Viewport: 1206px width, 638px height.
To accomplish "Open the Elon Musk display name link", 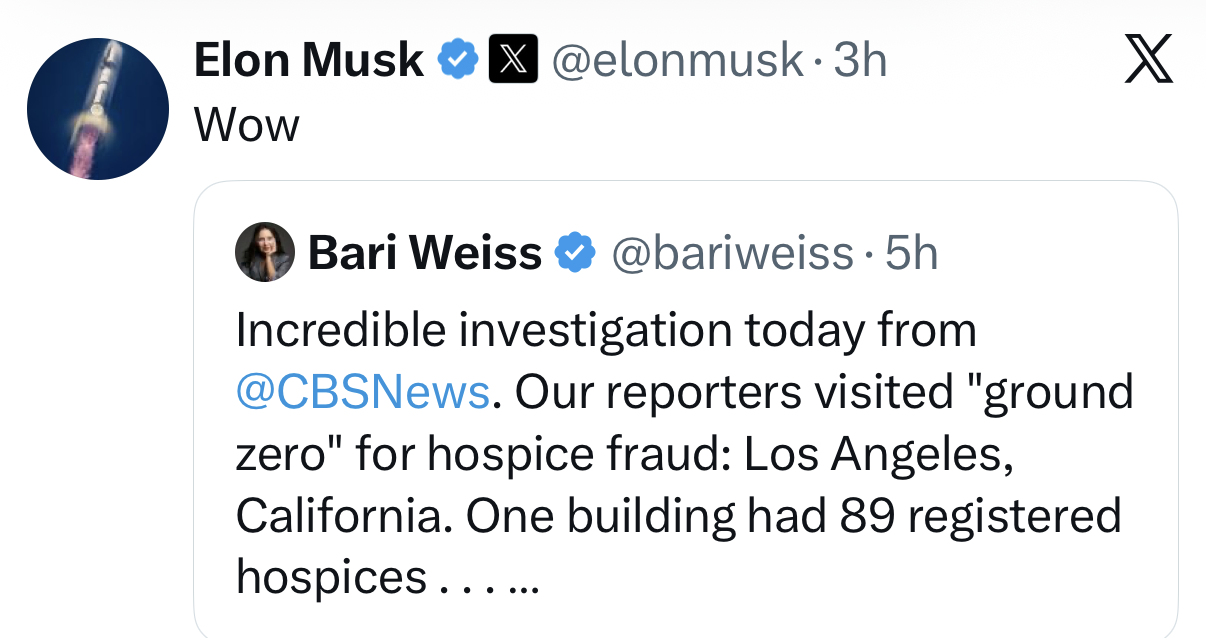I will pyautogui.click(x=308, y=61).
